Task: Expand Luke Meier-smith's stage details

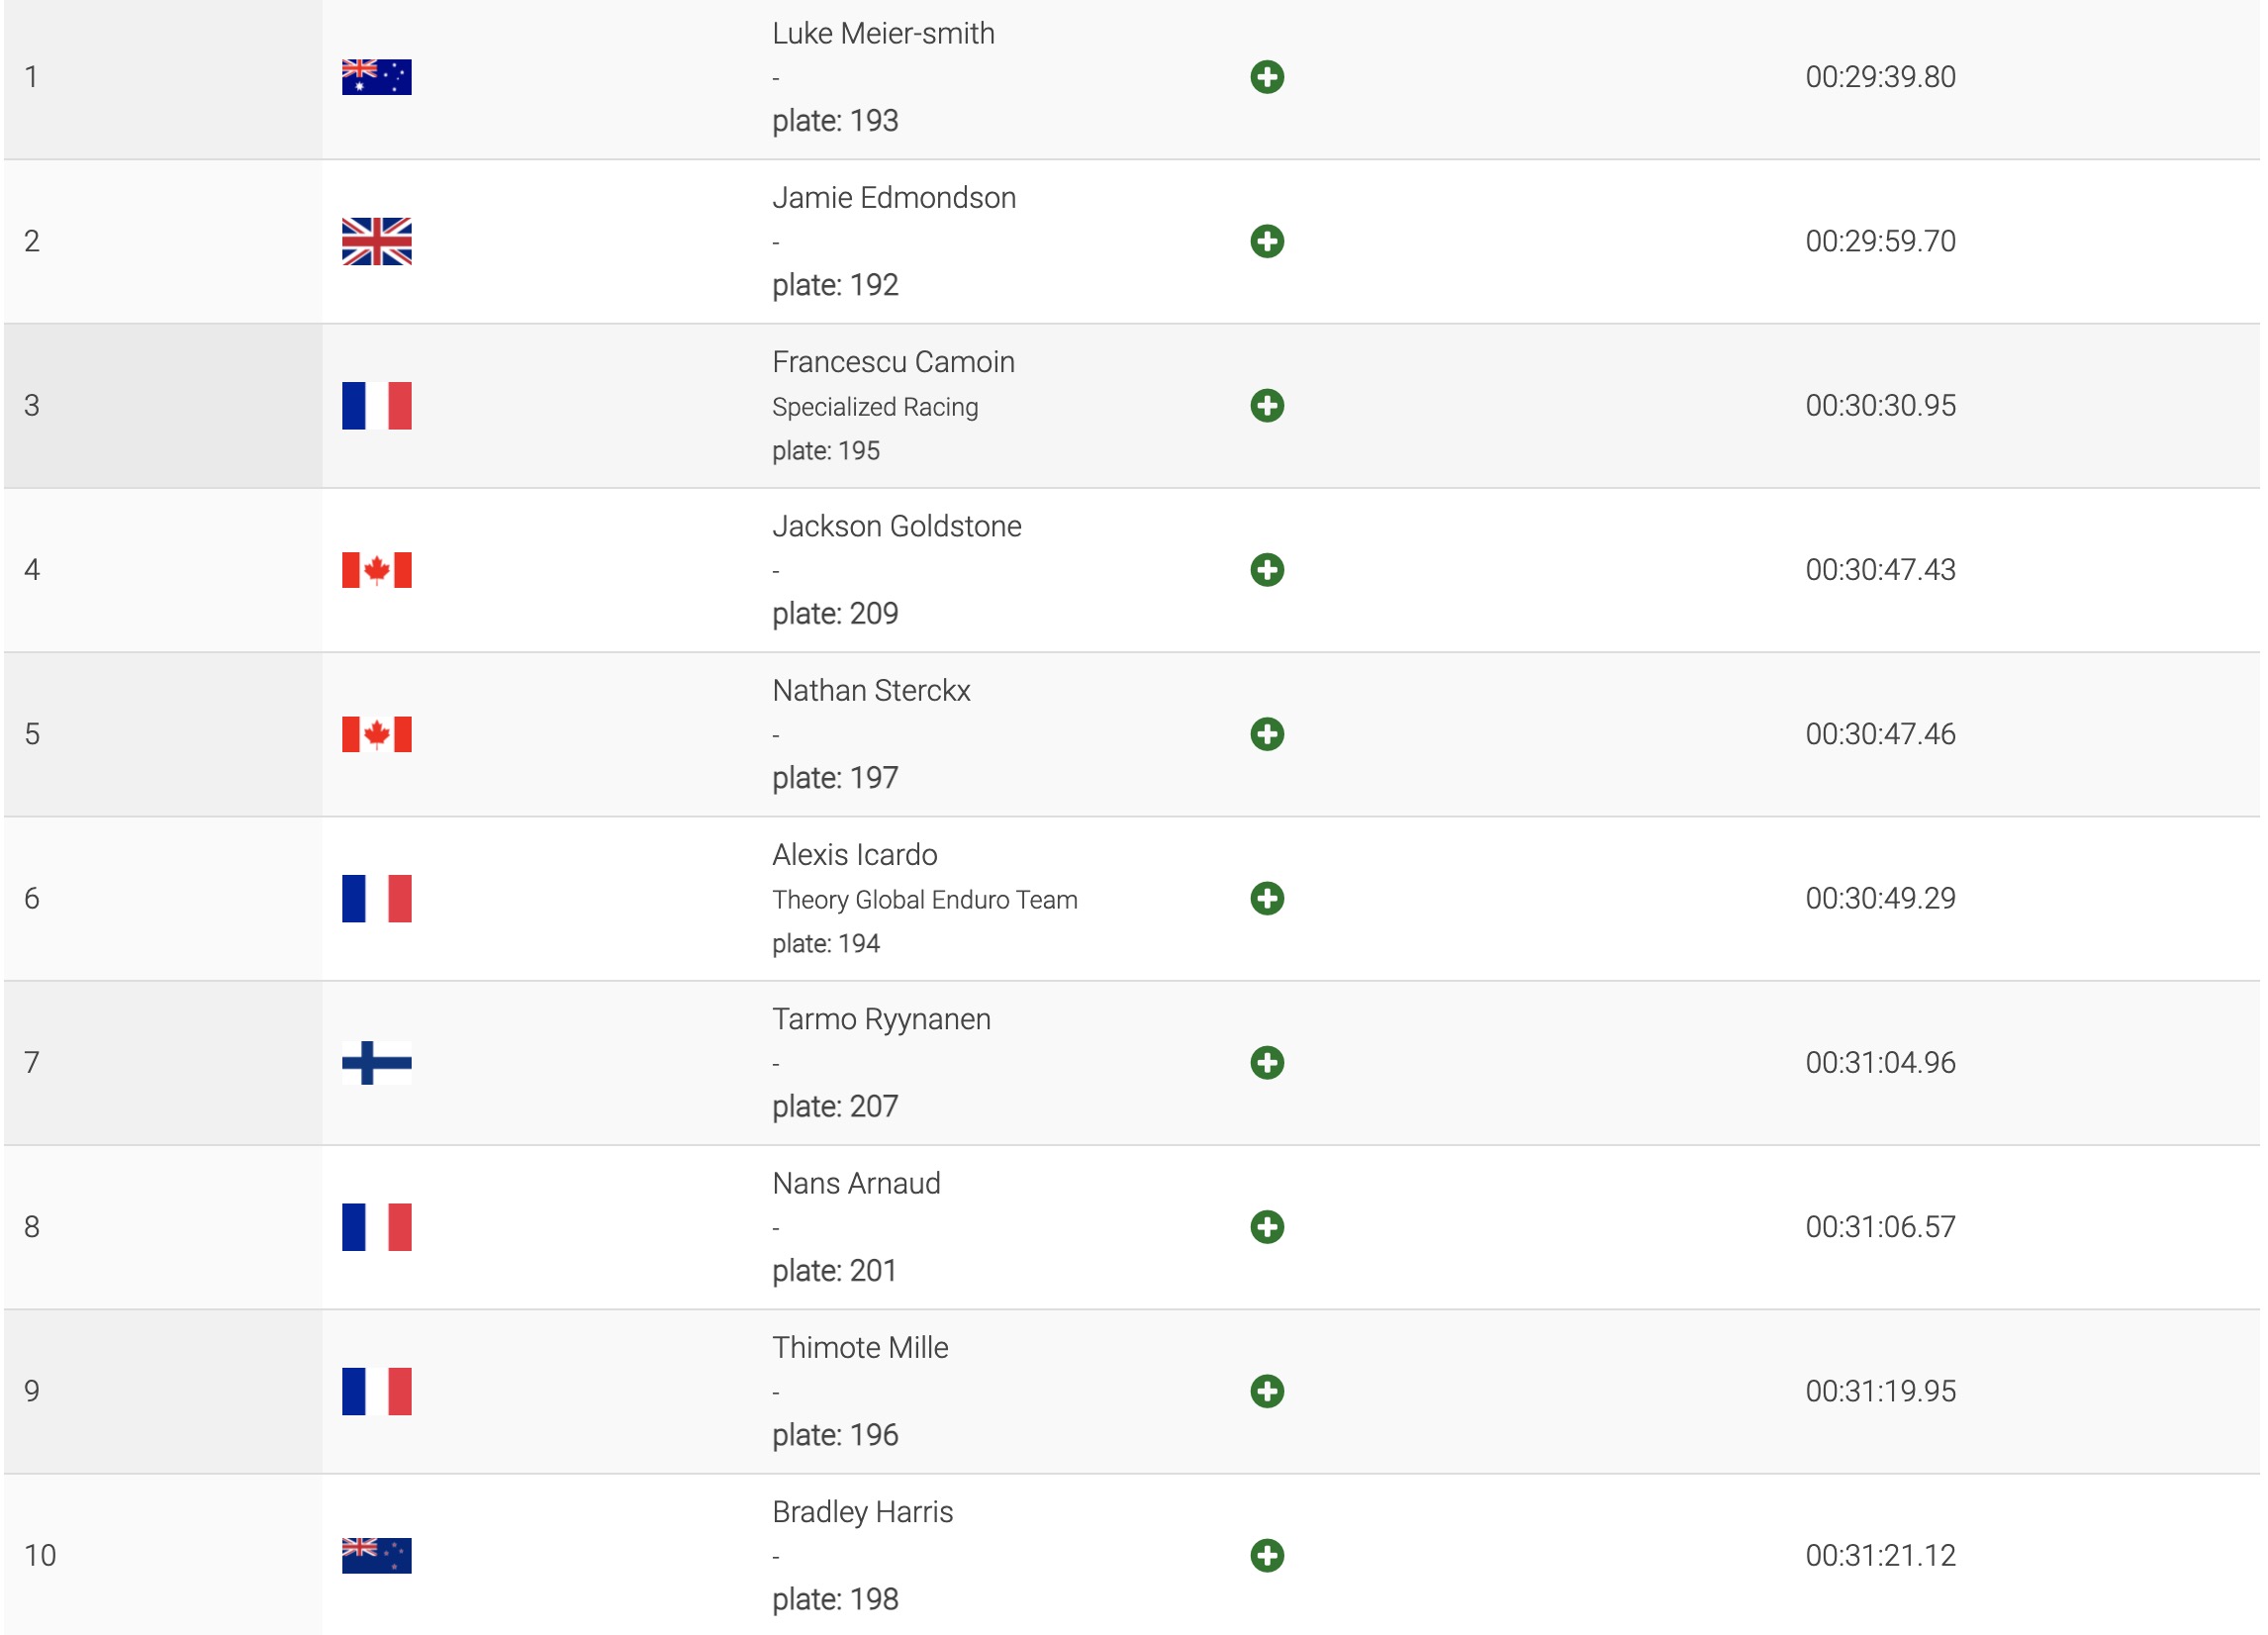Action: (x=1266, y=77)
